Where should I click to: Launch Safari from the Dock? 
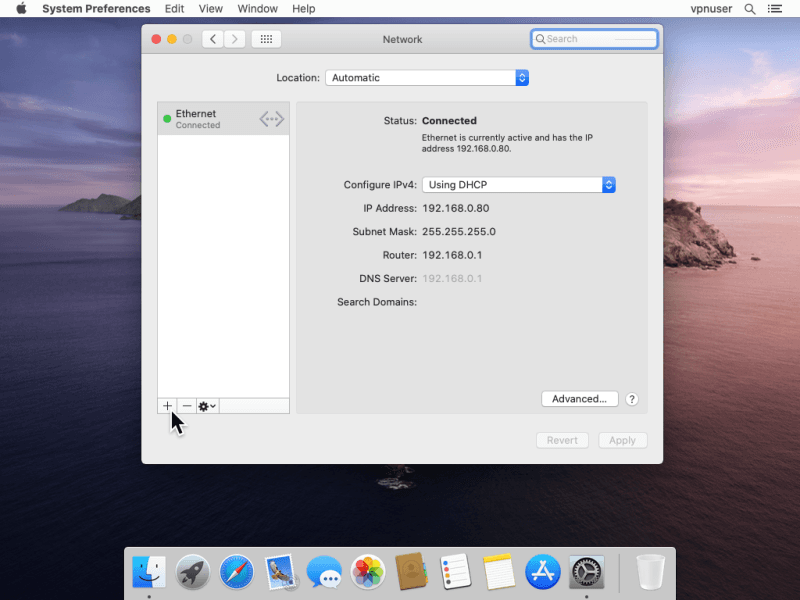(237, 572)
